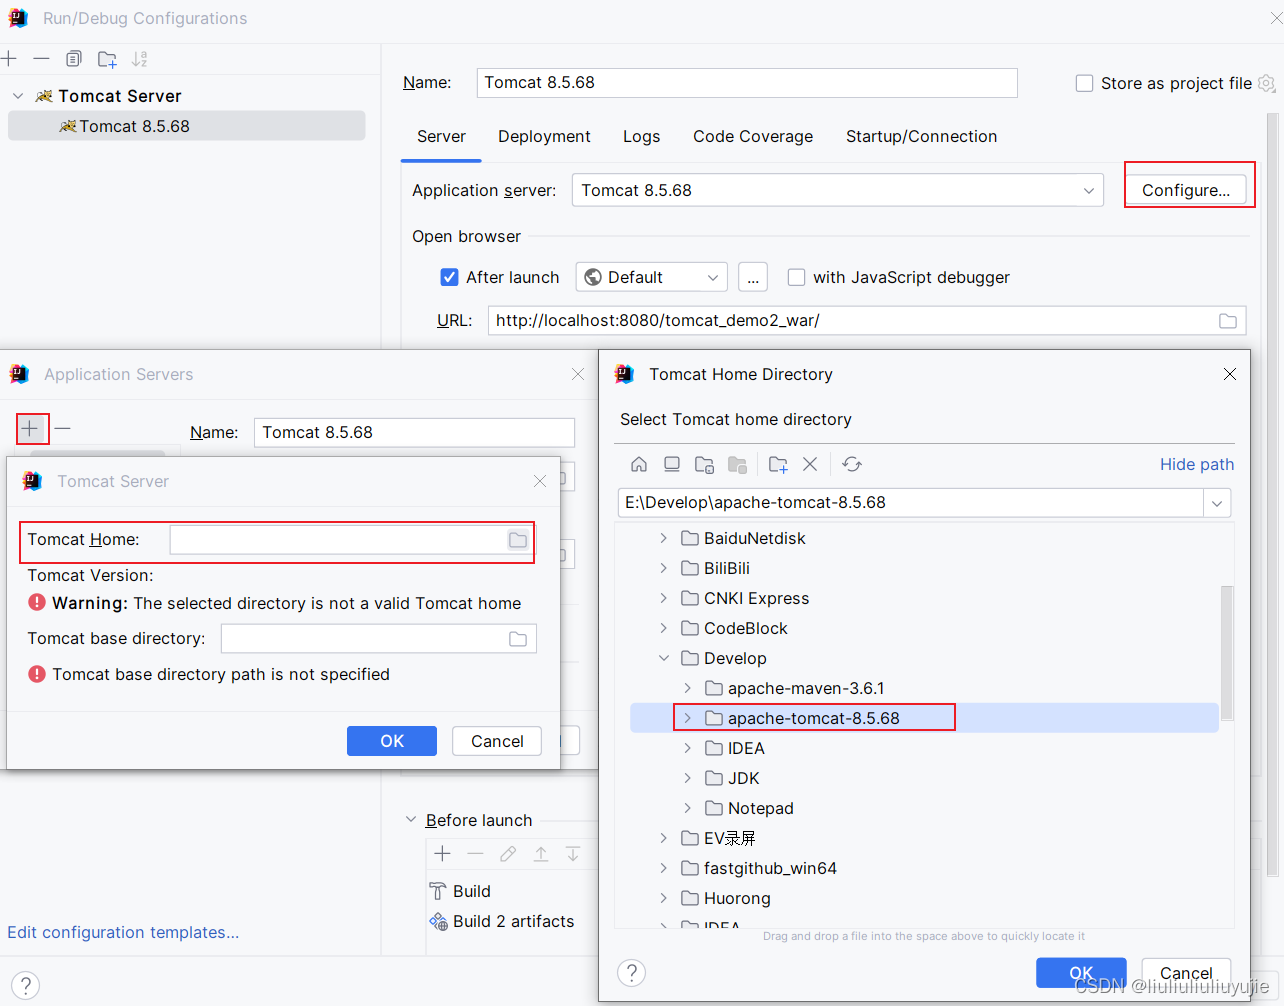Browse for the Tomcat Home folder
Viewport: 1284px width, 1006px height.
pos(517,540)
